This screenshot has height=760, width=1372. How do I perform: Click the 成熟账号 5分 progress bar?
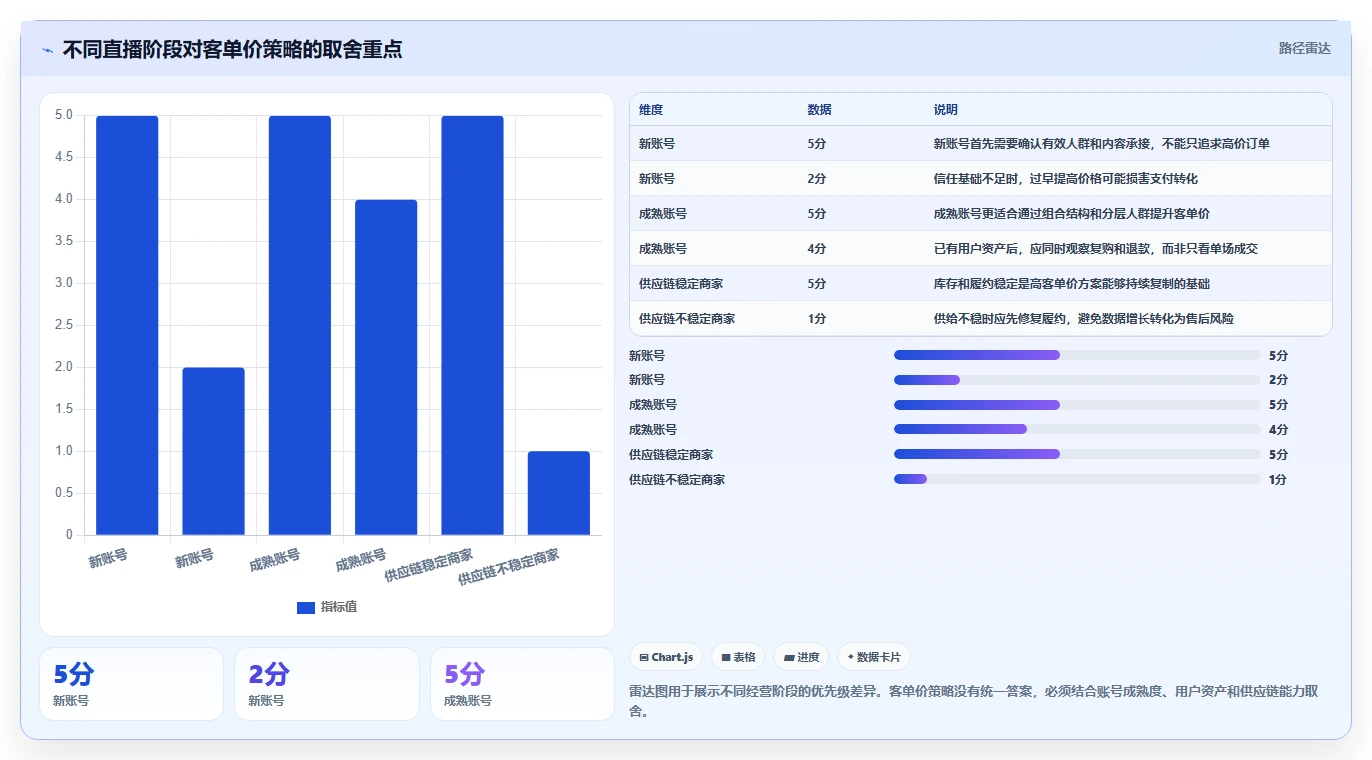[x=1077, y=405]
